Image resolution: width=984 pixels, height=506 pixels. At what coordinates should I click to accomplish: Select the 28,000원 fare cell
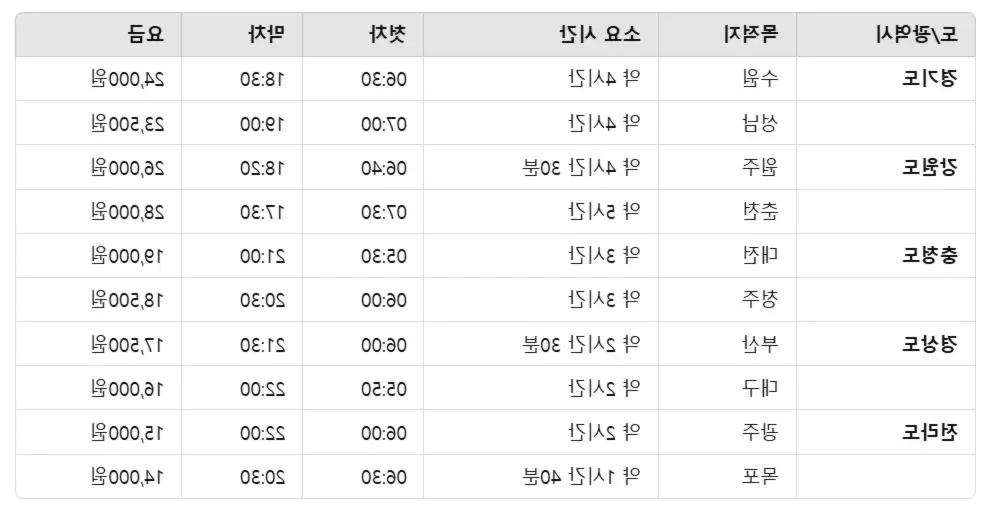pyautogui.click(x=99, y=212)
